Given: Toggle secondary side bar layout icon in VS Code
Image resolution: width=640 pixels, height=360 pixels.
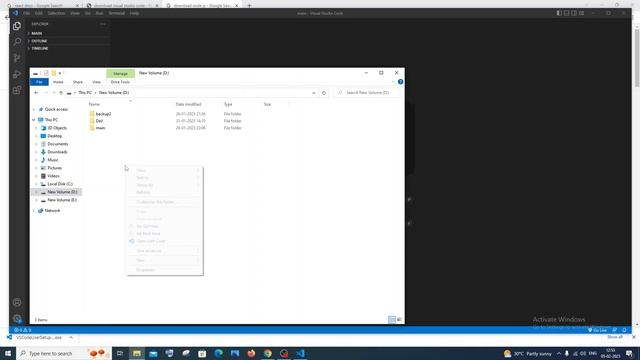Looking at the screenshot, I should tap(574, 13).
